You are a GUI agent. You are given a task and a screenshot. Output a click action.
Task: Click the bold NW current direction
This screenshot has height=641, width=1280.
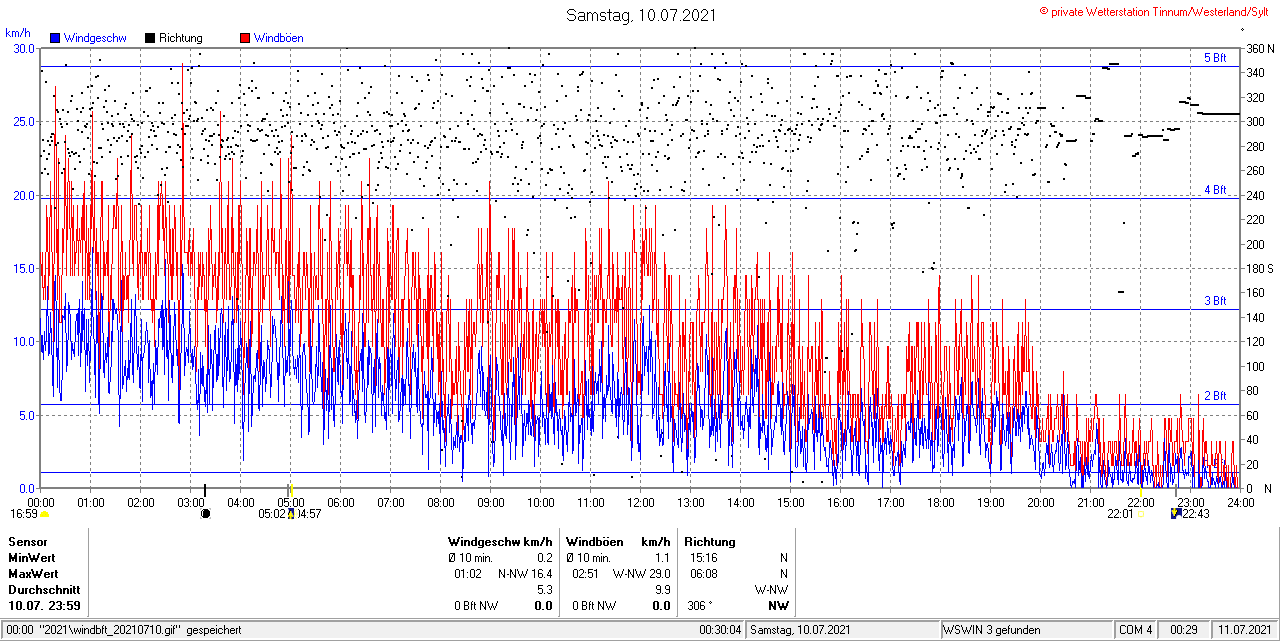pos(778,606)
